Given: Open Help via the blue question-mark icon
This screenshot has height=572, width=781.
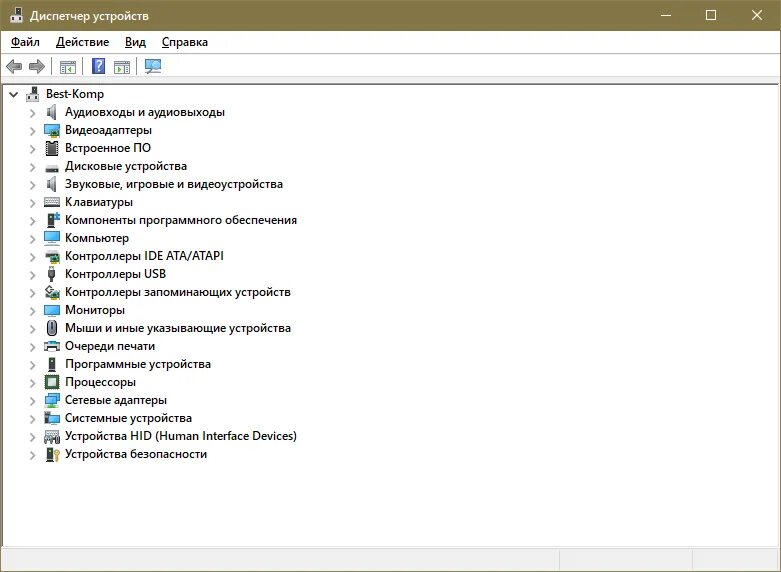Looking at the screenshot, I should click(x=99, y=66).
